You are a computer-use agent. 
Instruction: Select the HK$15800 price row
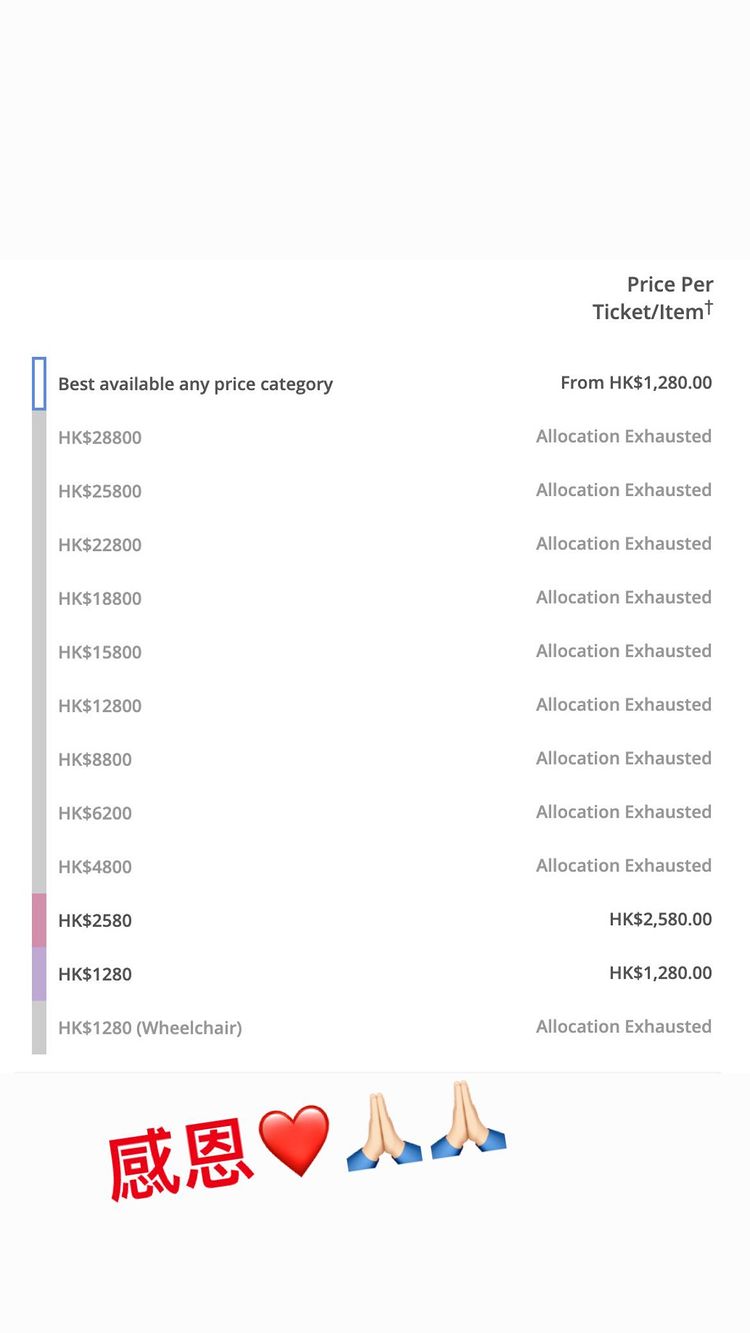click(x=373, y=652)
